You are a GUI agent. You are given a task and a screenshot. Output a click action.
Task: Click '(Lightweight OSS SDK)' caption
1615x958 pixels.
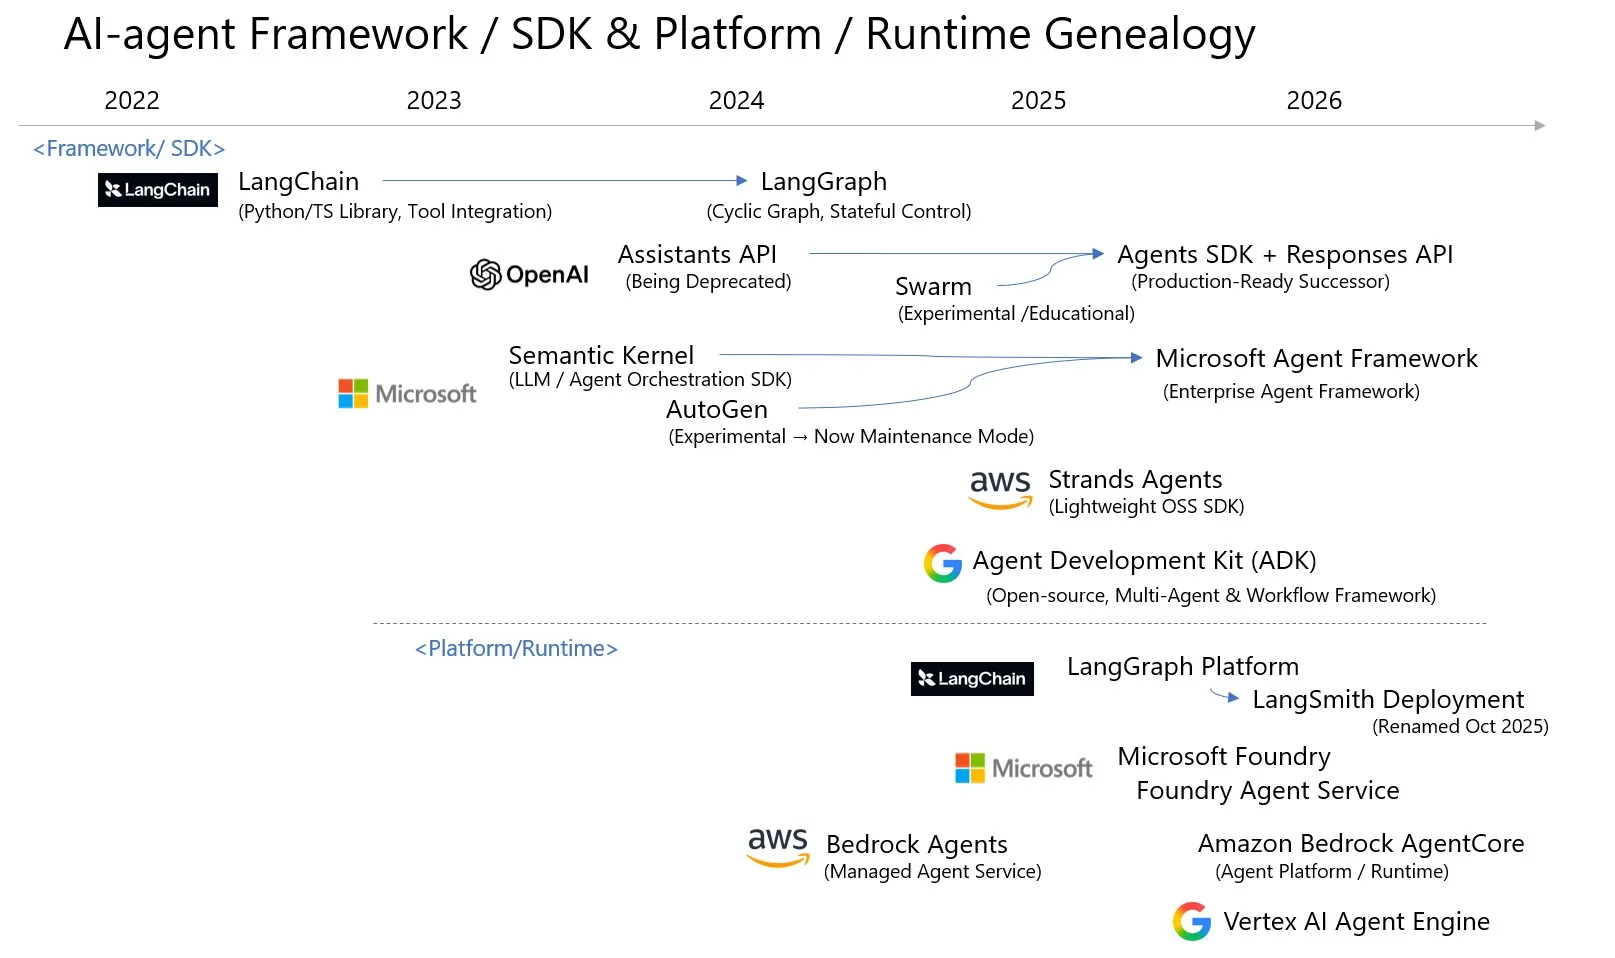coord(1146,507)
